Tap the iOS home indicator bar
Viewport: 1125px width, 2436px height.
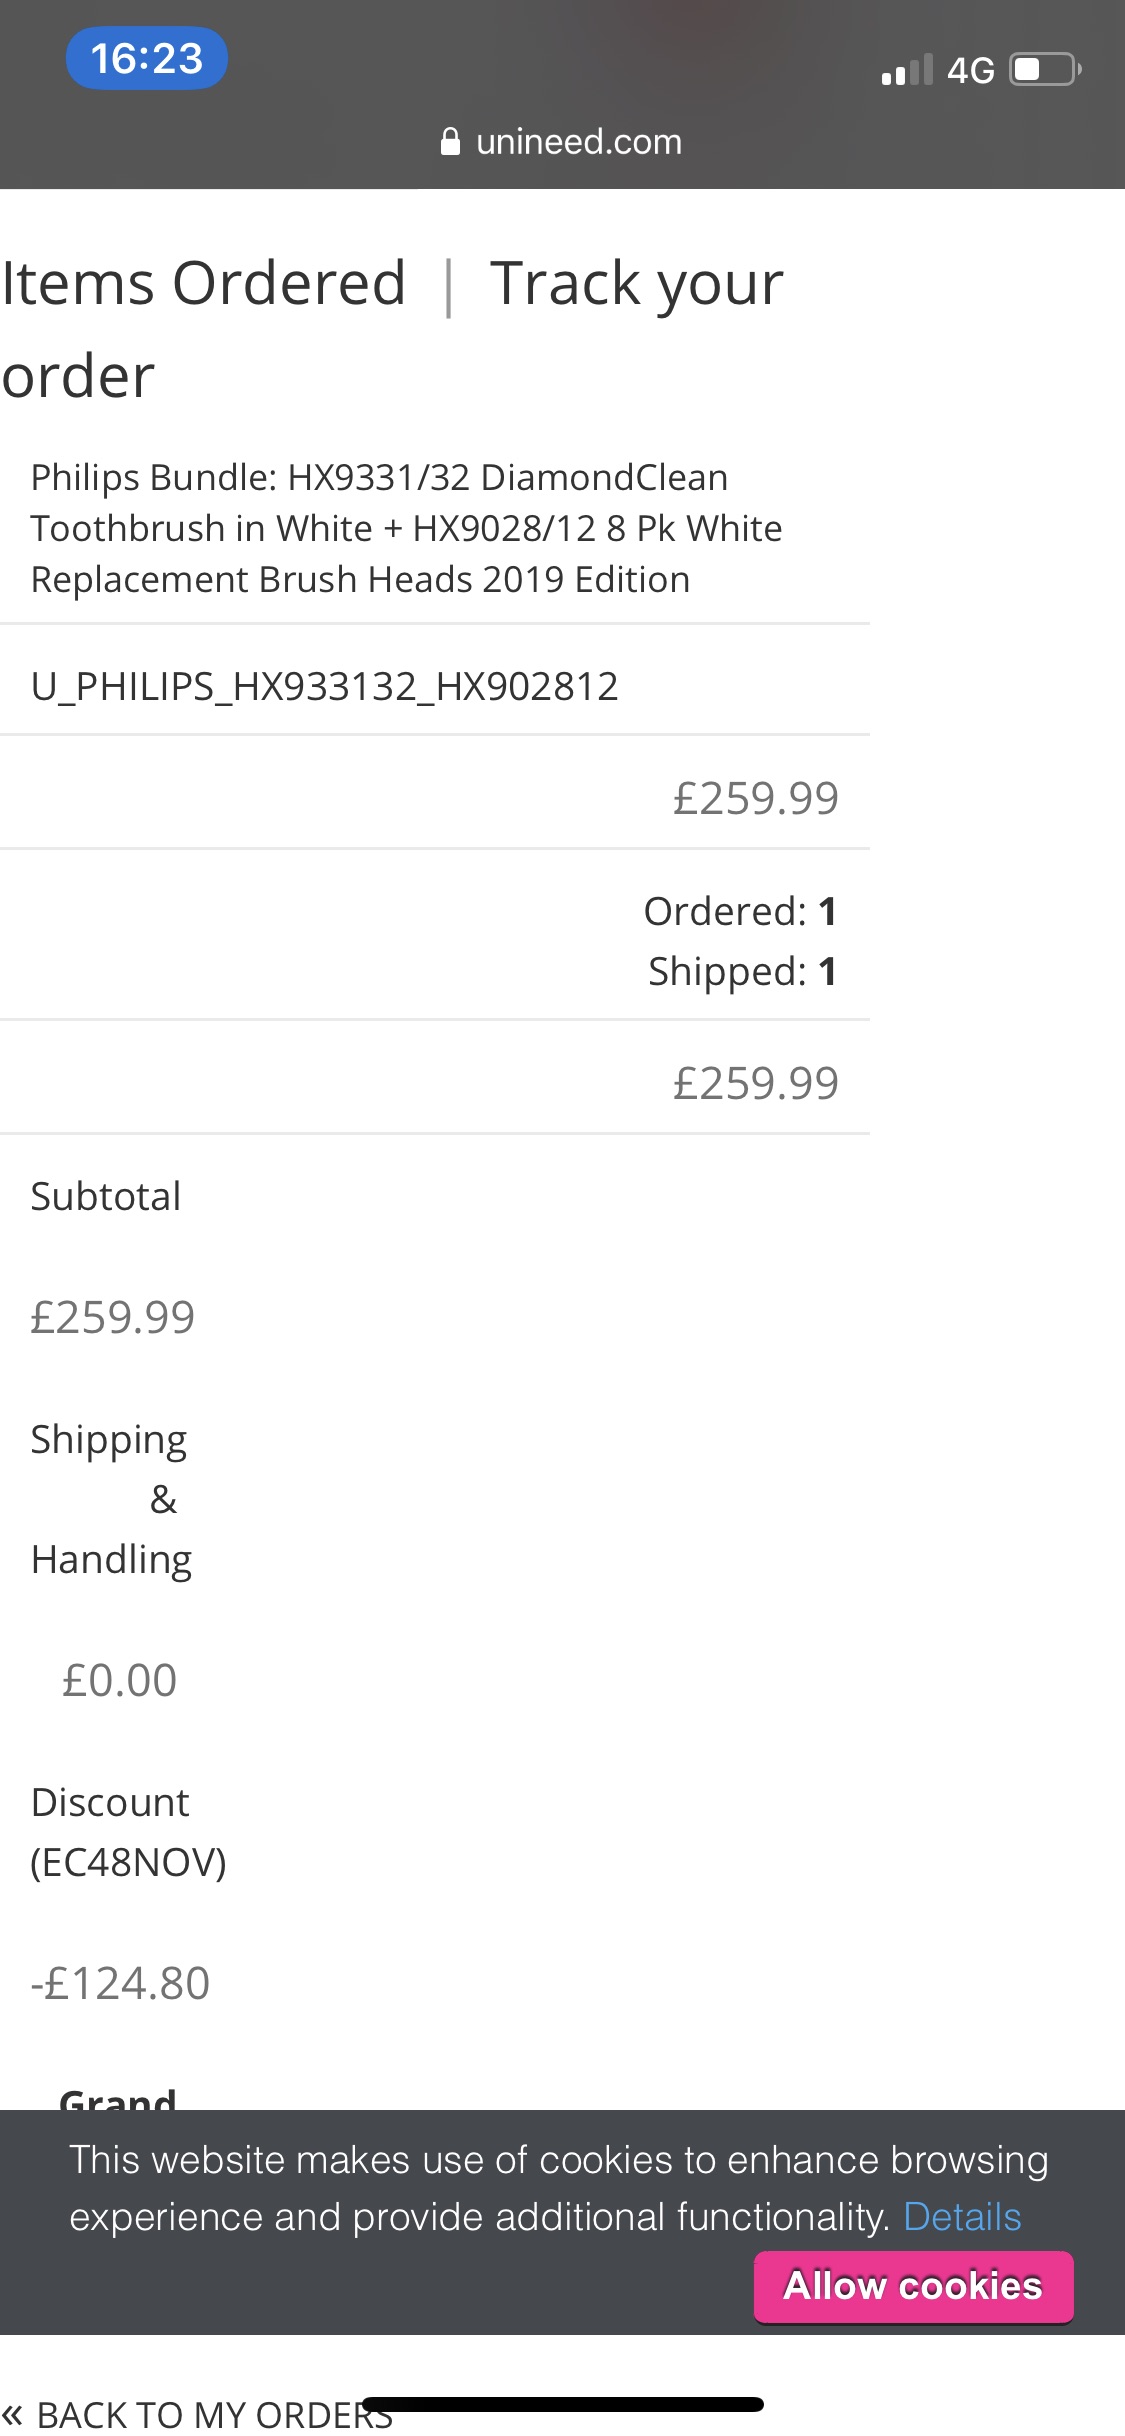(563, 2404)
